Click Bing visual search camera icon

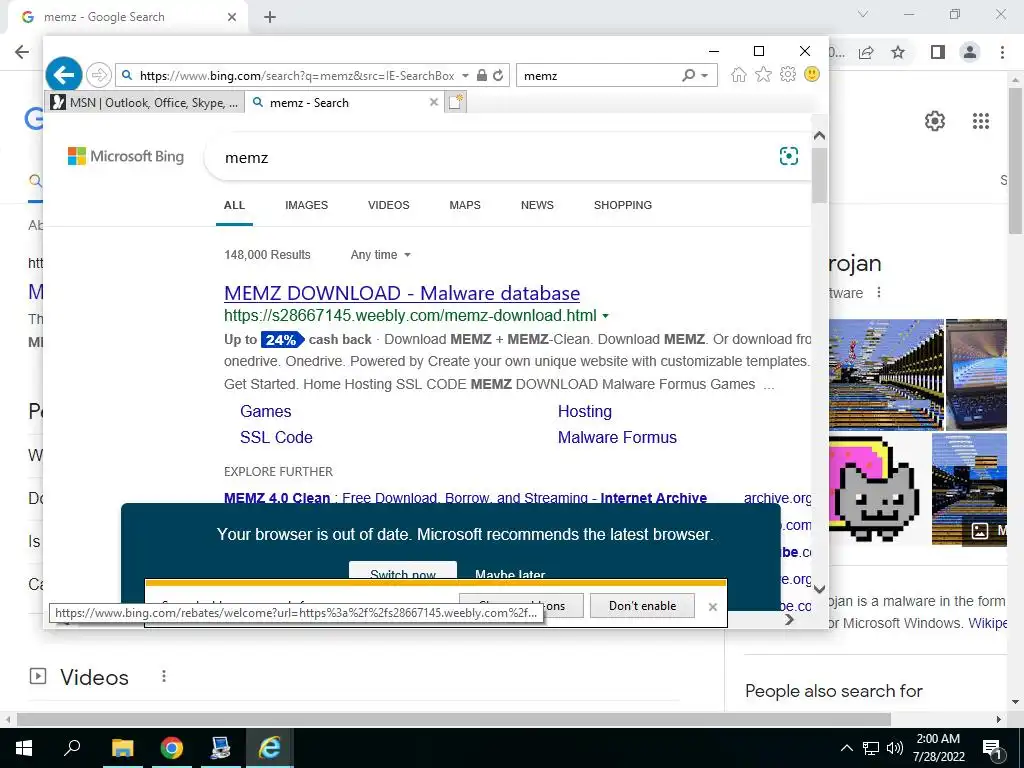(789, 156)
